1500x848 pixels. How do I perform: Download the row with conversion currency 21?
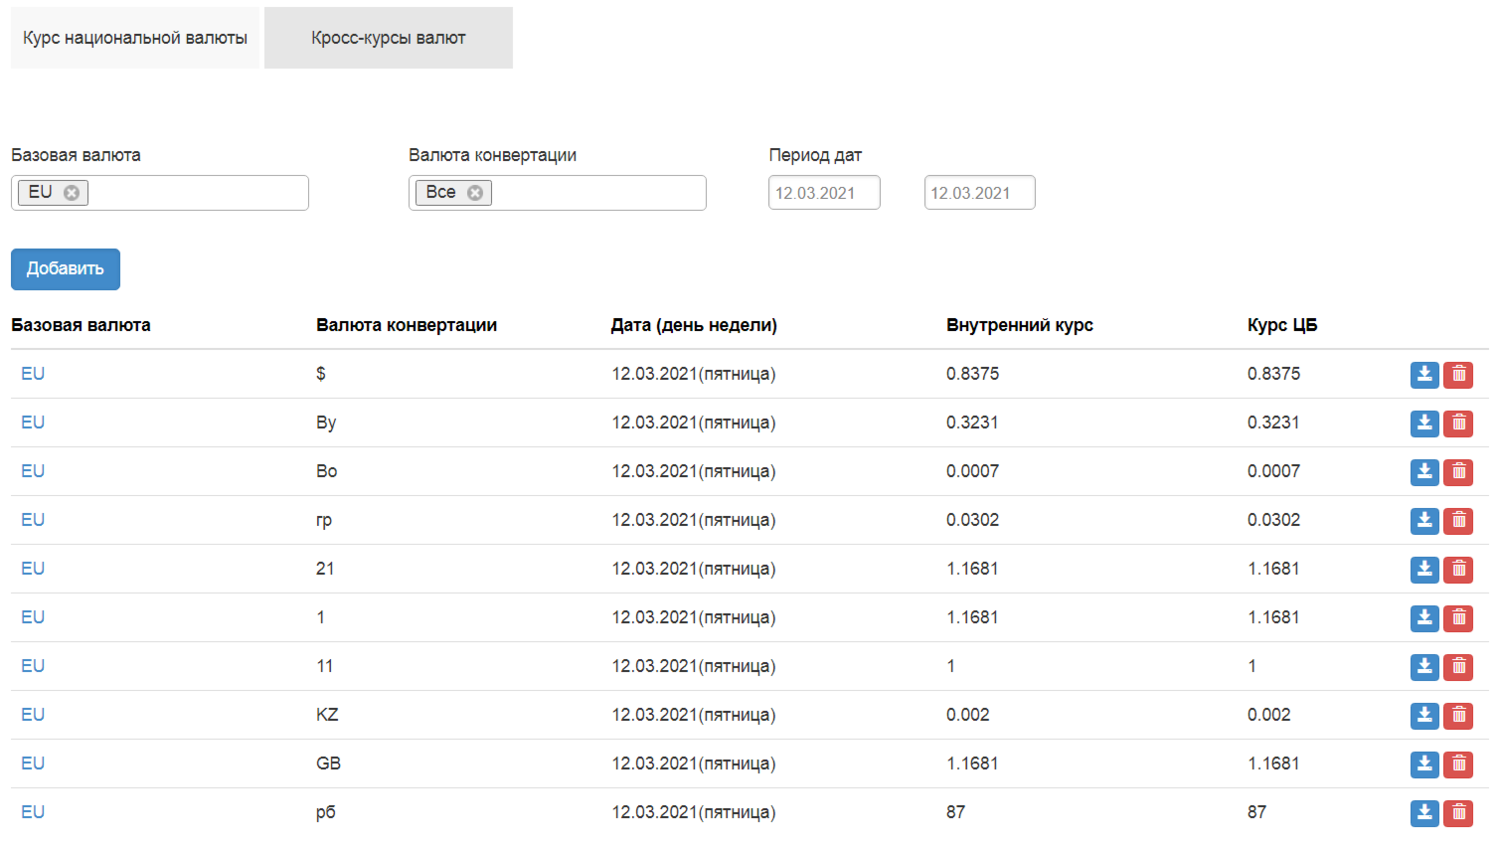click(1424, 569)
